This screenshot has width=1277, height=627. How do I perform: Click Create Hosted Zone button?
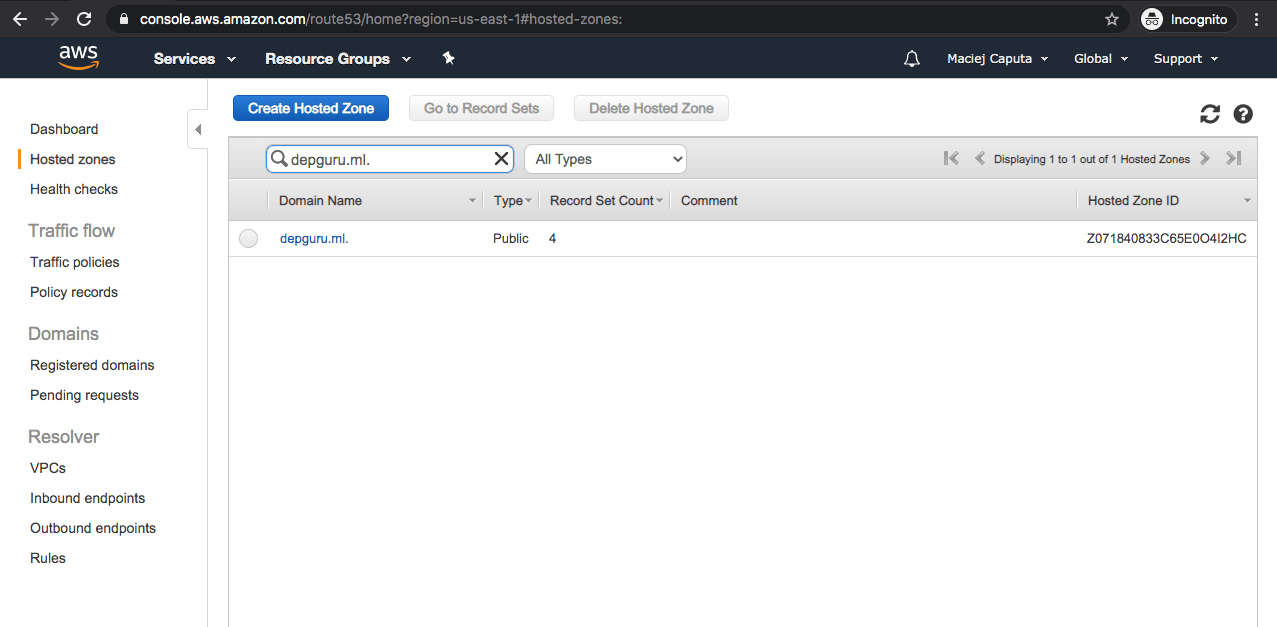point(311,108)
